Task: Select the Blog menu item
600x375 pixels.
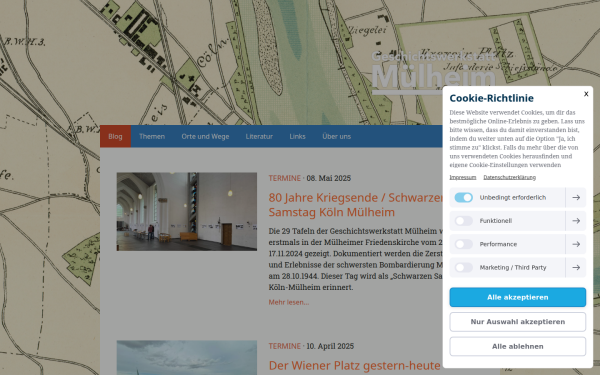Action: click(115, 136)
